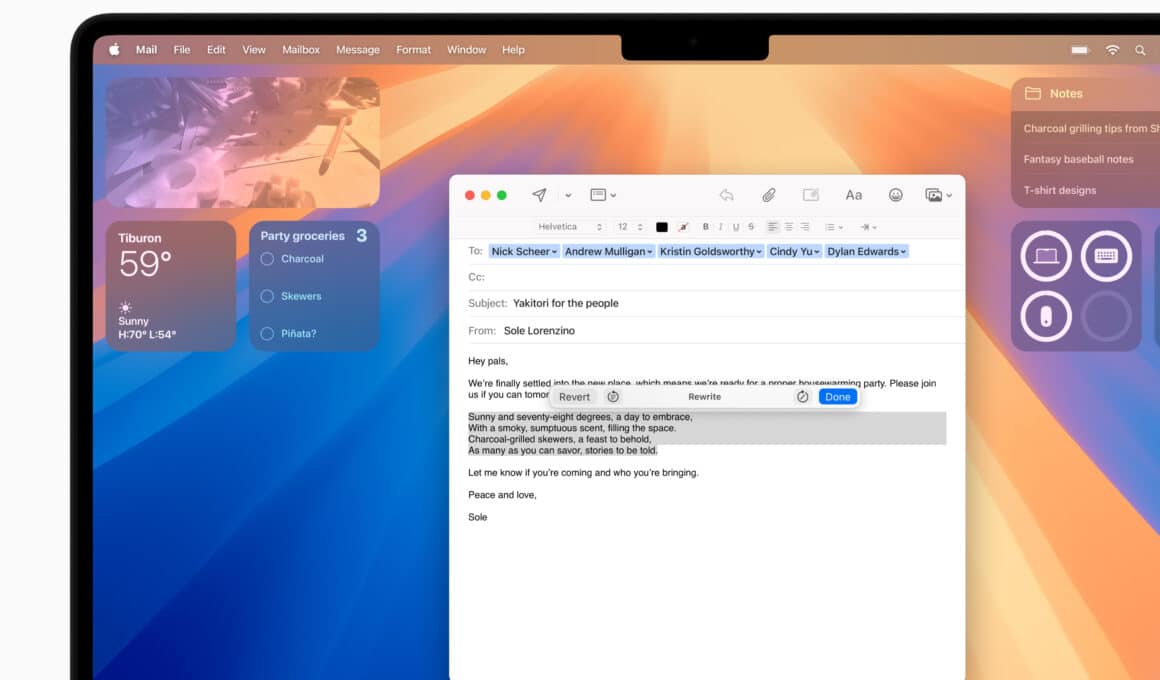Align text left
The image size is (1160, 680).
772,226
